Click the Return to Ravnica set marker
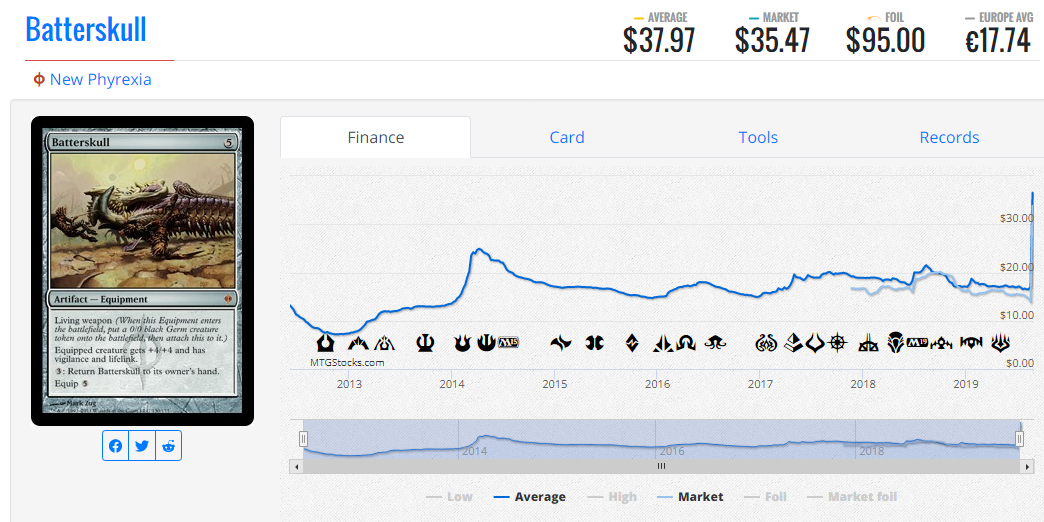 click(x=325, y=344)
